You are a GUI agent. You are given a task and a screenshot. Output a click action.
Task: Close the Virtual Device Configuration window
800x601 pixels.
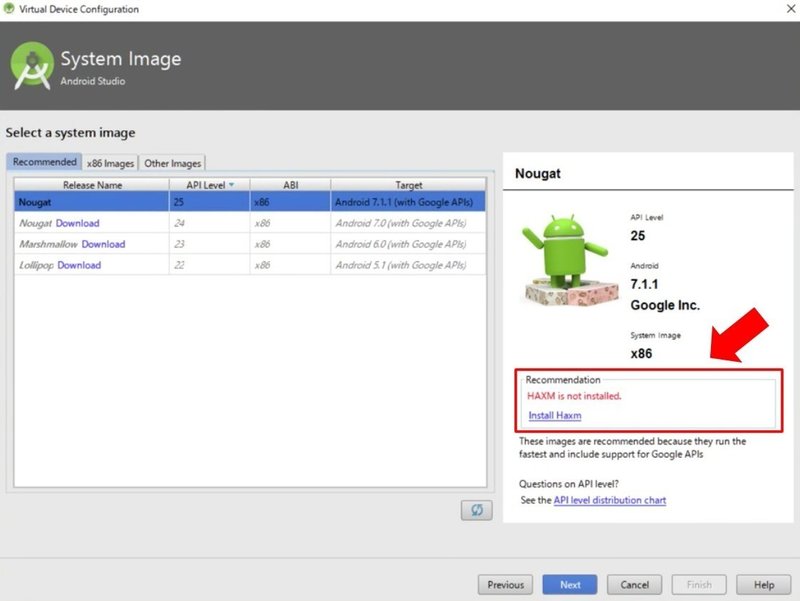[790, 9]
